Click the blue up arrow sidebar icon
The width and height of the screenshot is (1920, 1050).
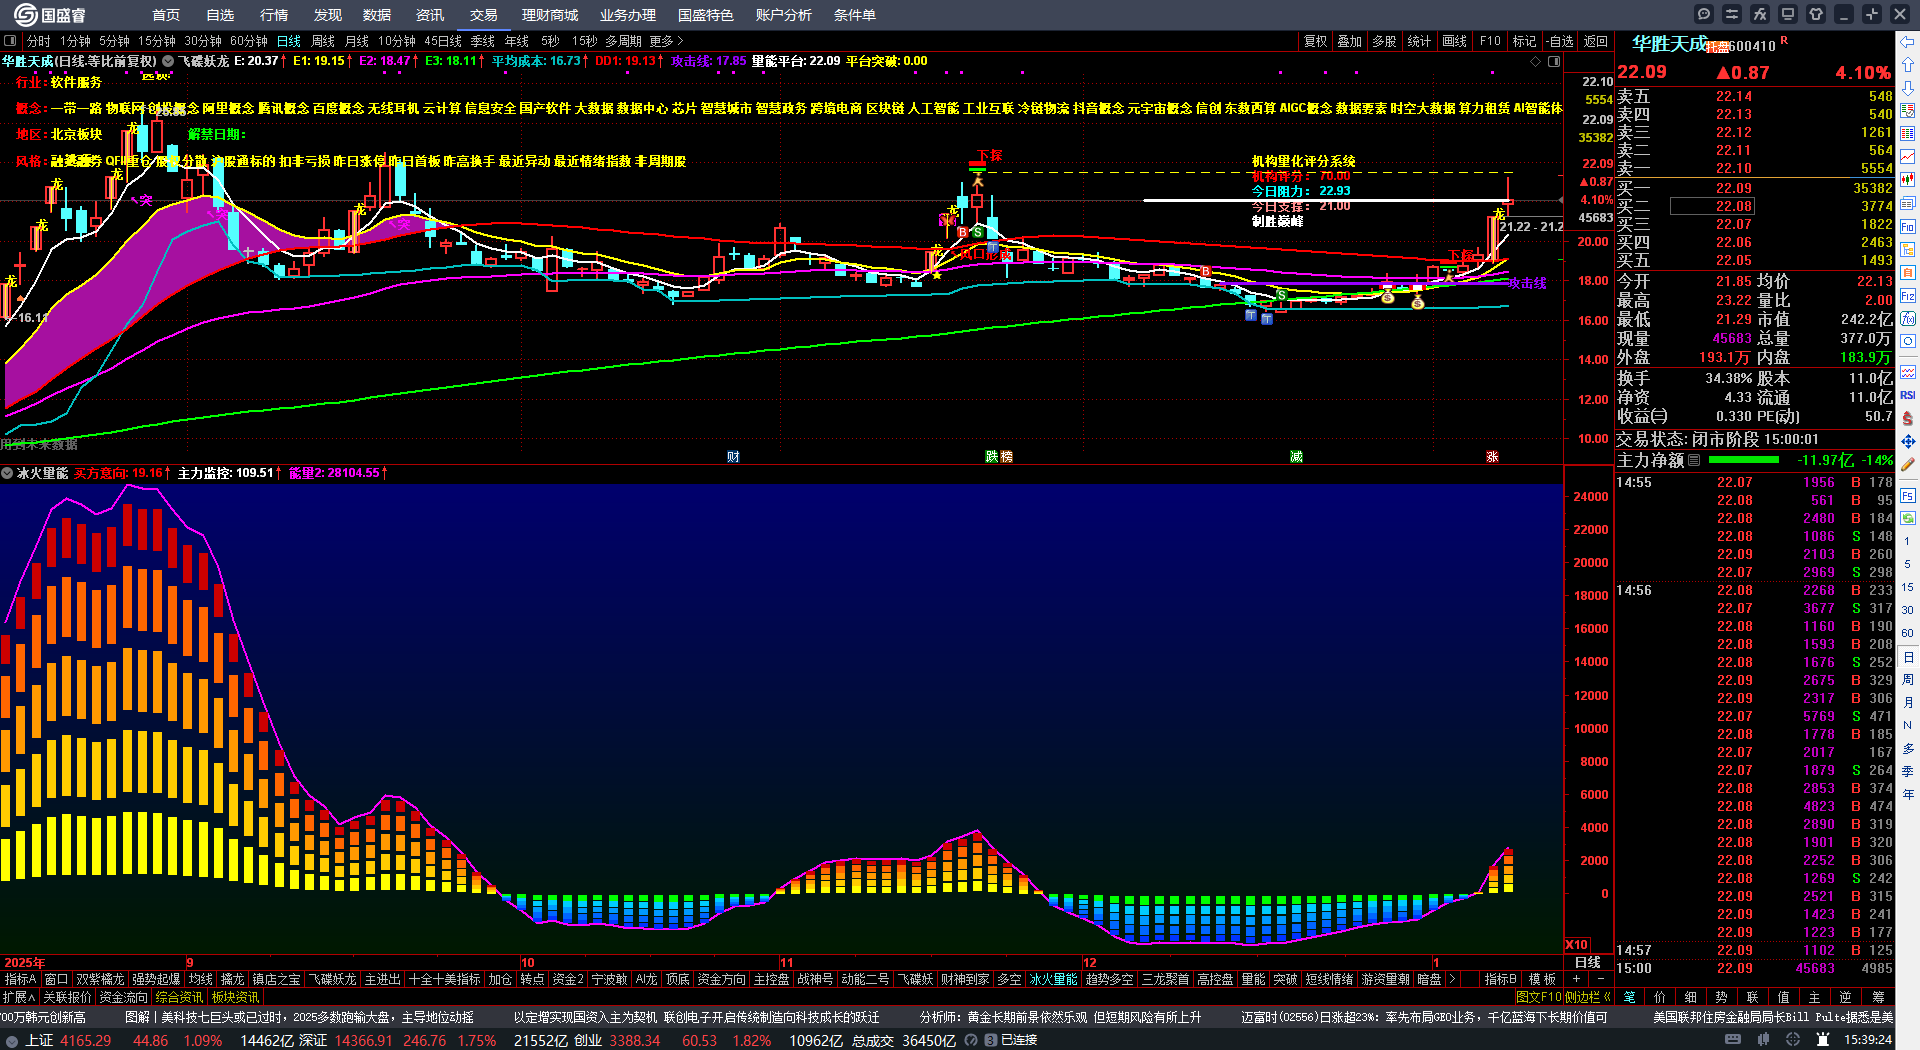pyautogui.click(x=1908, y=65)
